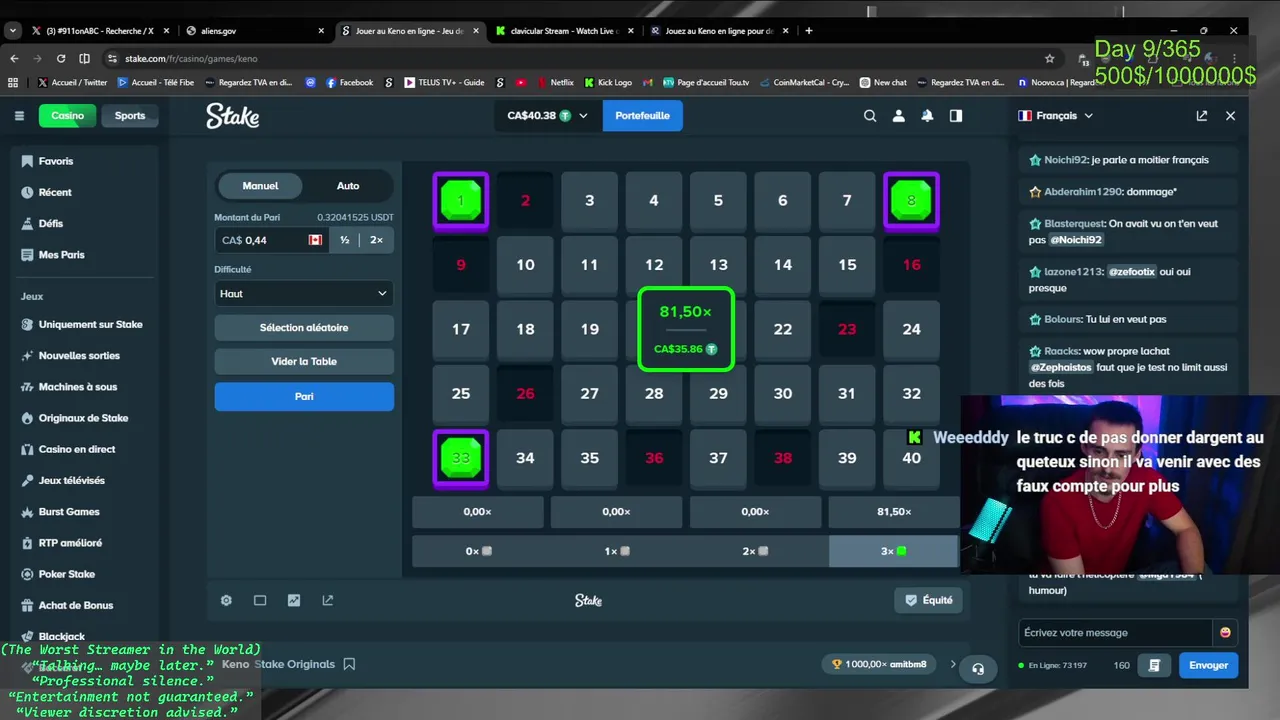Open the Difficulté dropdown set to Haut

click(x=304, y=294)
